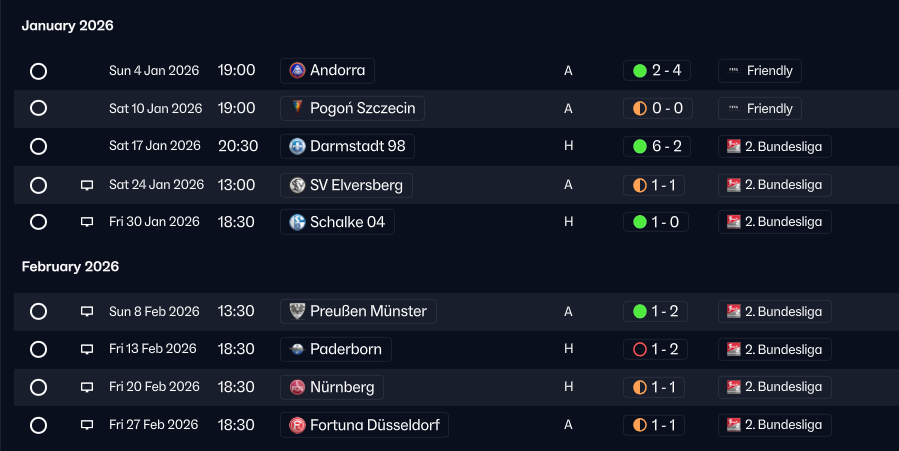Click the February 2026 section heading
This screenshot has height=451, width=899.
click(x=71, y=266)
